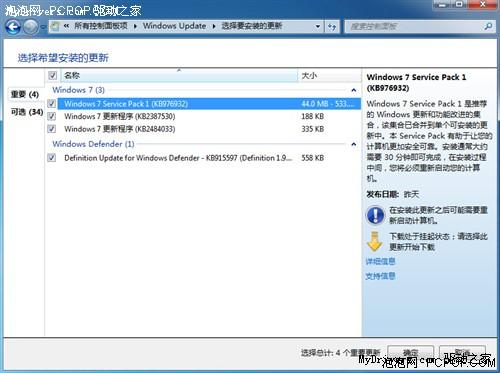The image size is (500, 373).
Task: Open recent pages dropdown next to forward arrow
Action: tap(43, 27)
